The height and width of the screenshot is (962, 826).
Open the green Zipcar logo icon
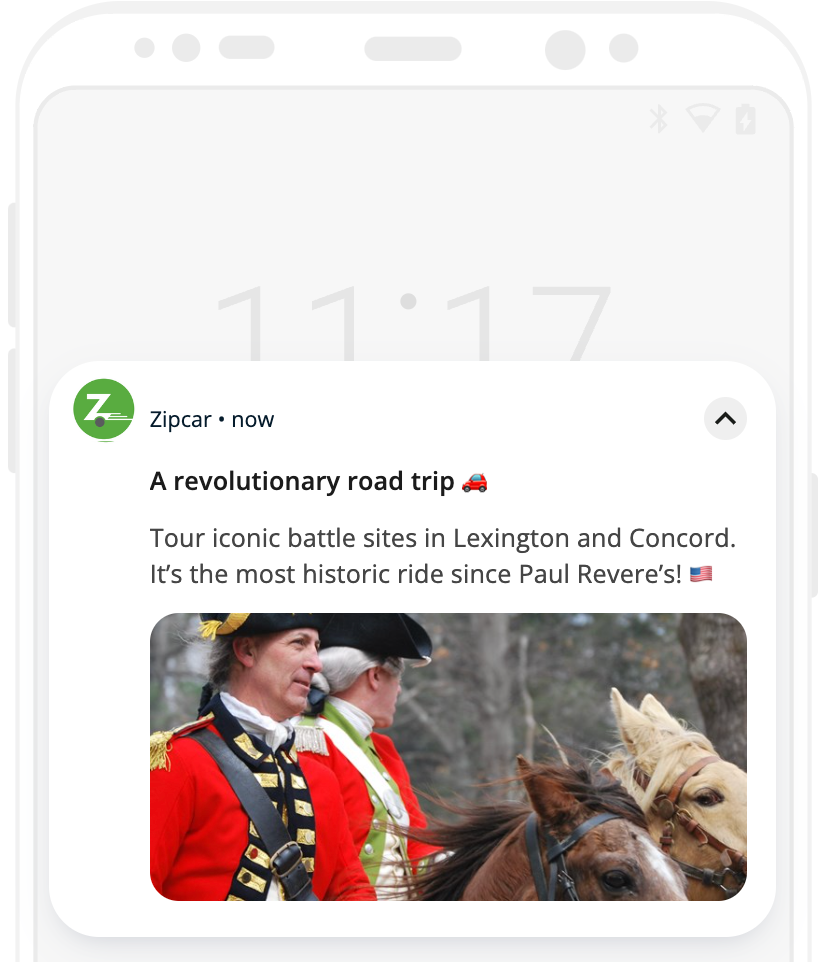(104, 409)
